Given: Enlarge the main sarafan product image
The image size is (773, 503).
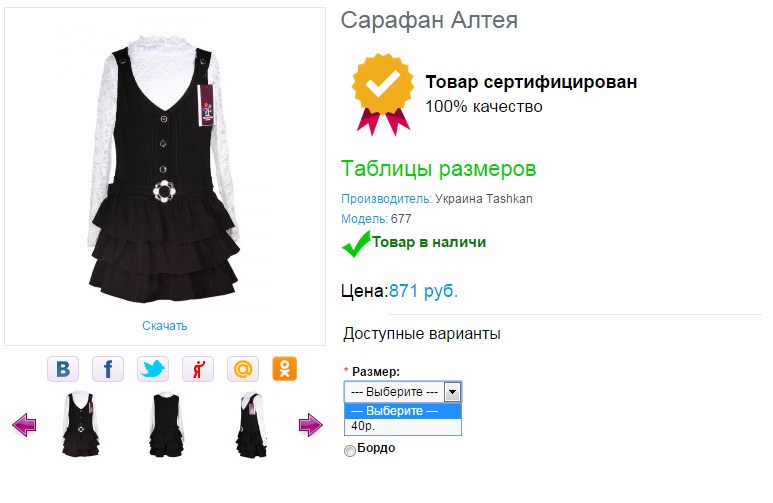Looking at the screenshot, I should point(164,169).
